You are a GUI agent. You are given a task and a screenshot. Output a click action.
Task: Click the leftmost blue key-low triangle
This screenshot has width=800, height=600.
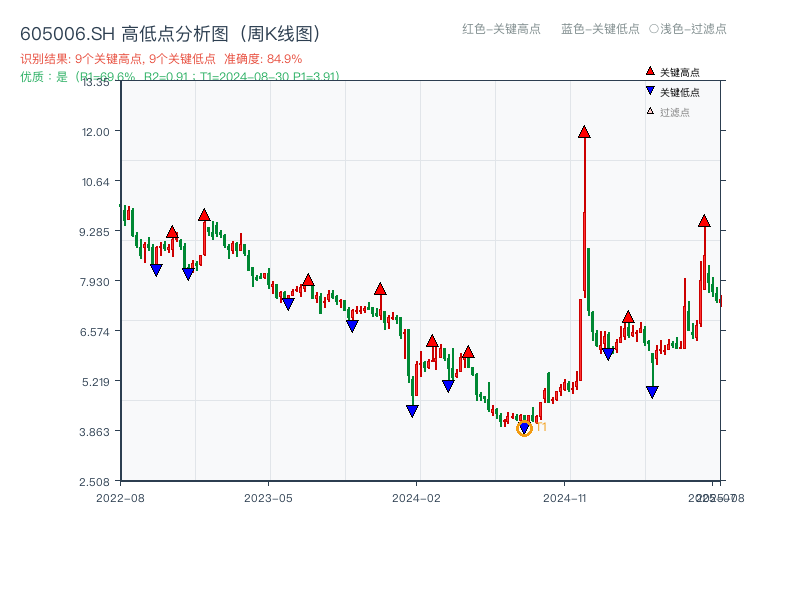point(156,270)
